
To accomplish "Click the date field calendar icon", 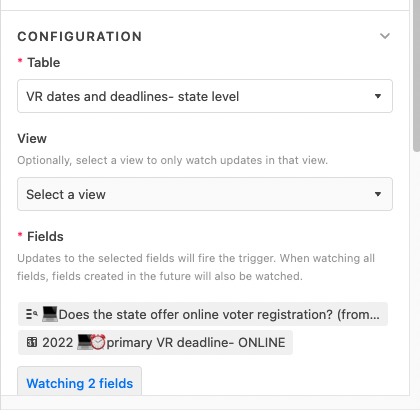I will click(32, 342).
